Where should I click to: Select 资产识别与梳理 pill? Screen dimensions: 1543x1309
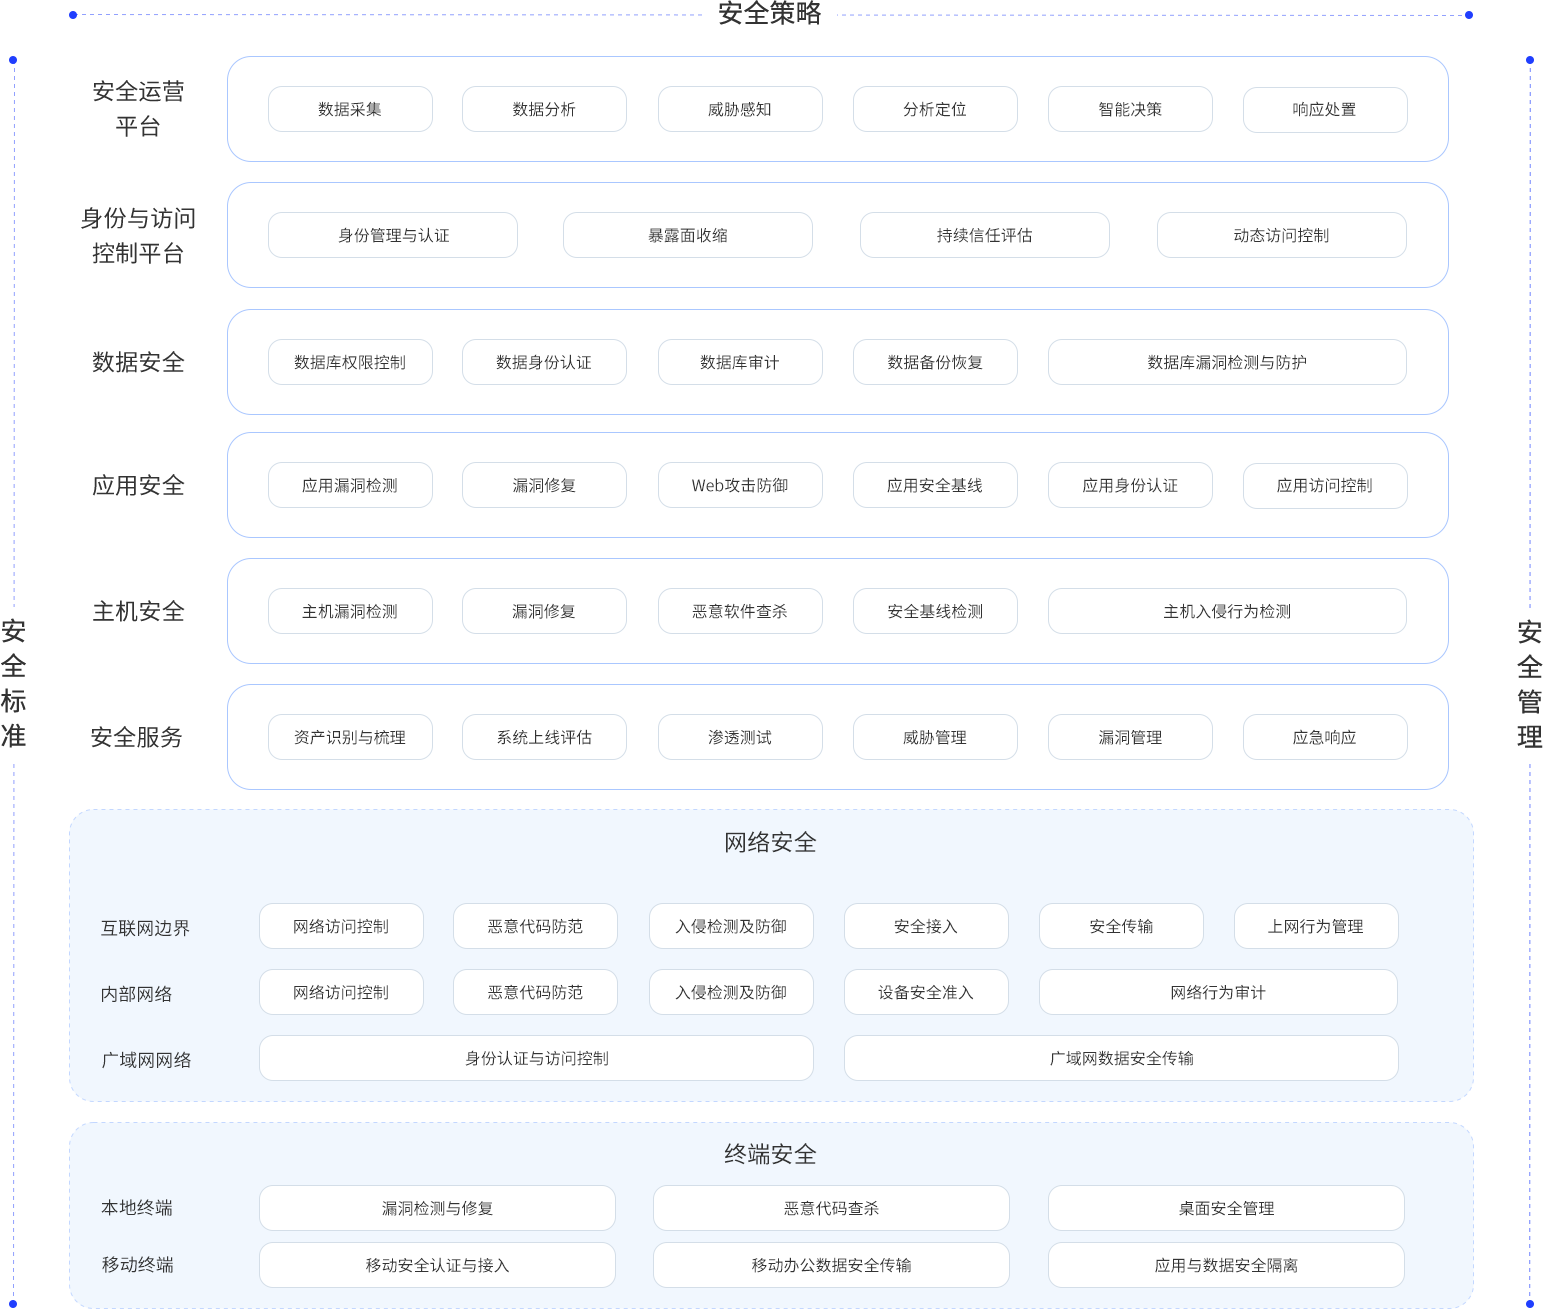pos(350,737)
